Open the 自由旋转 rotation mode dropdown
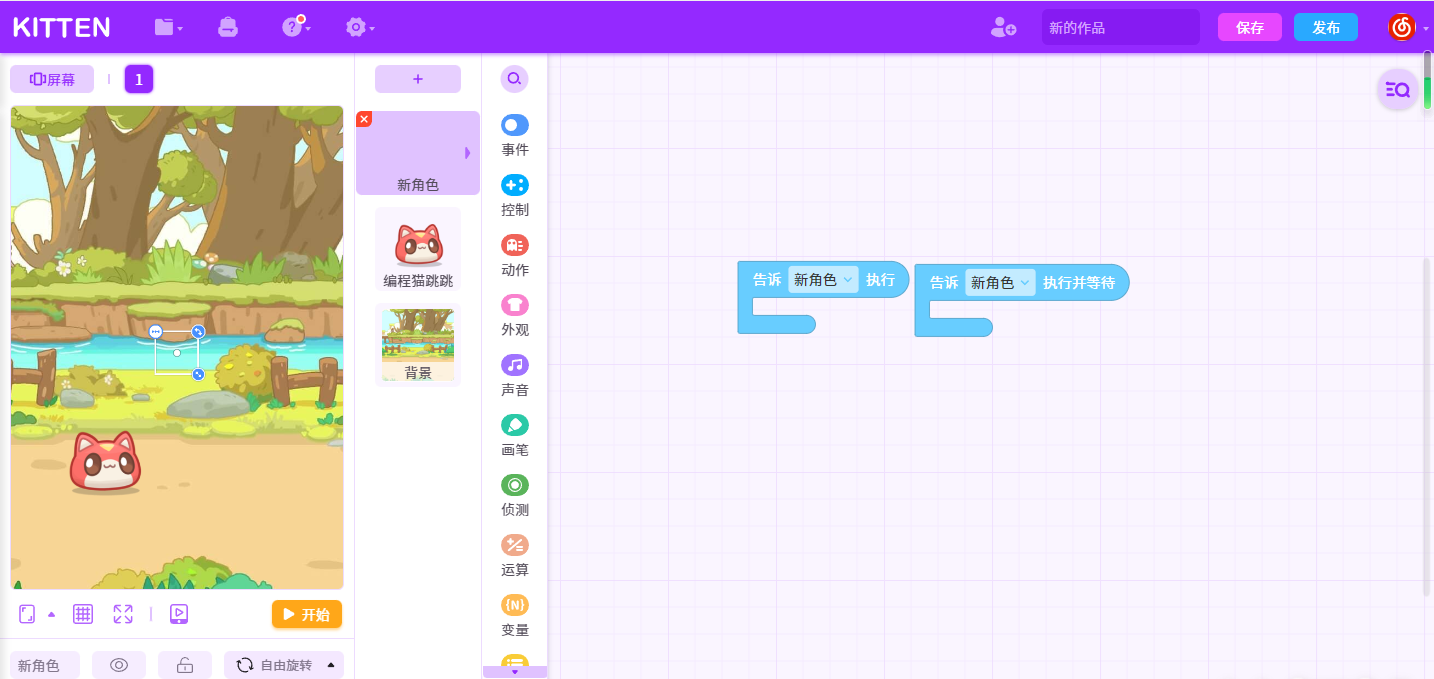The image size is (1434, 679). click(x=284, y=665)
